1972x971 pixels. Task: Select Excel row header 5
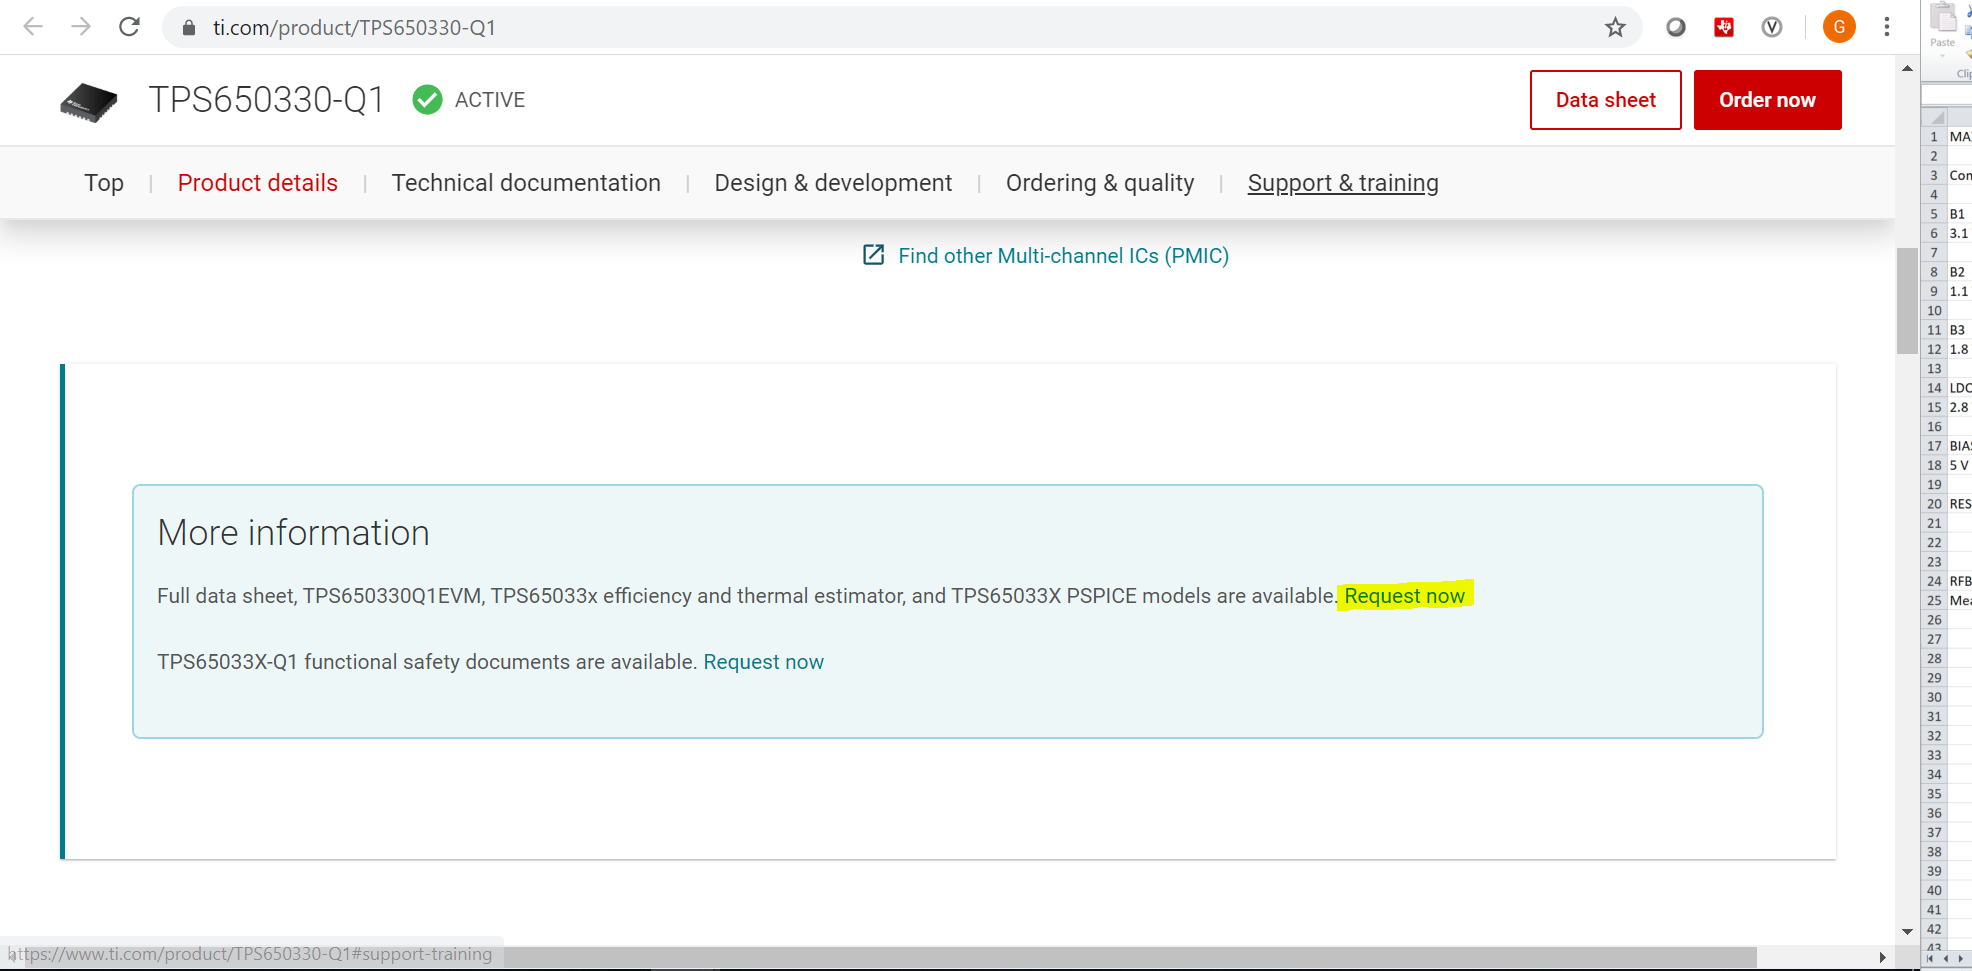1934,214
